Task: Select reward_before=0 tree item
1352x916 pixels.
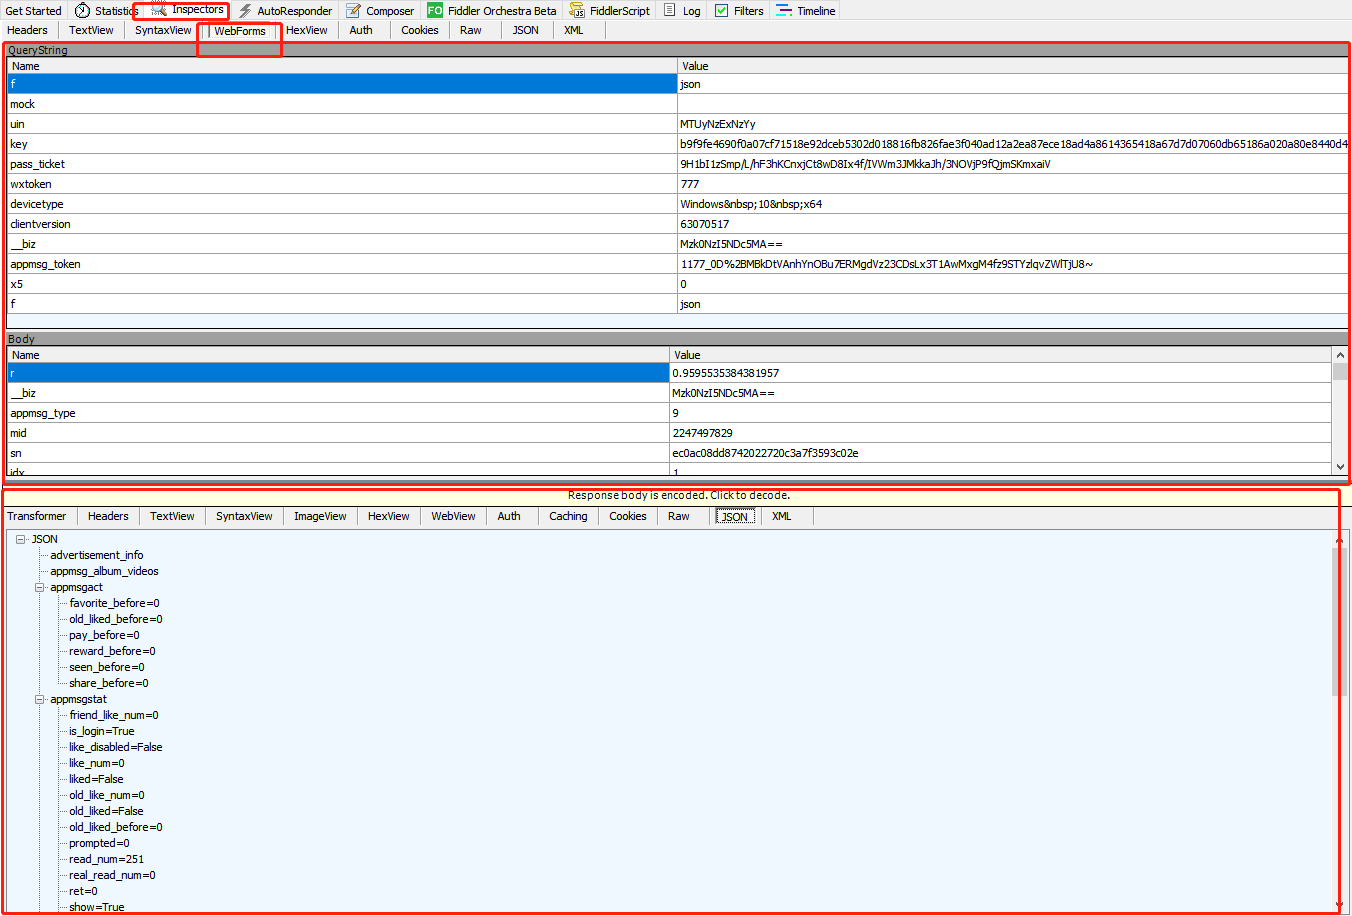Action: click(x=112, y=651)
